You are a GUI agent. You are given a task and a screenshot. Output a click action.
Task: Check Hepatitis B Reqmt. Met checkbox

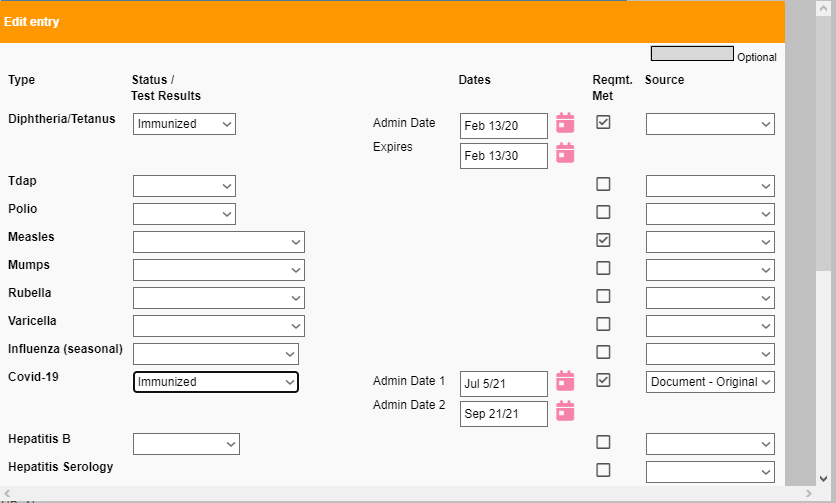point(603,442)
